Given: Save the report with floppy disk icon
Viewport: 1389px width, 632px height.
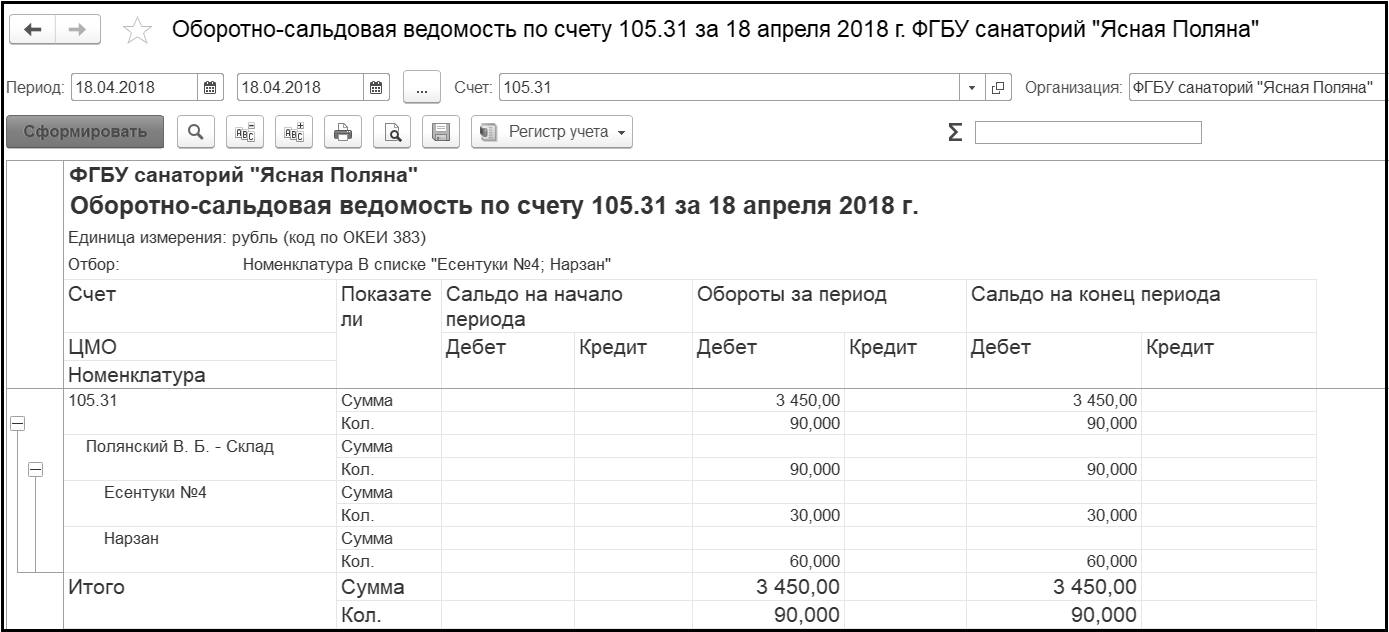Looking at the screenshot, I should coord(441,132).
